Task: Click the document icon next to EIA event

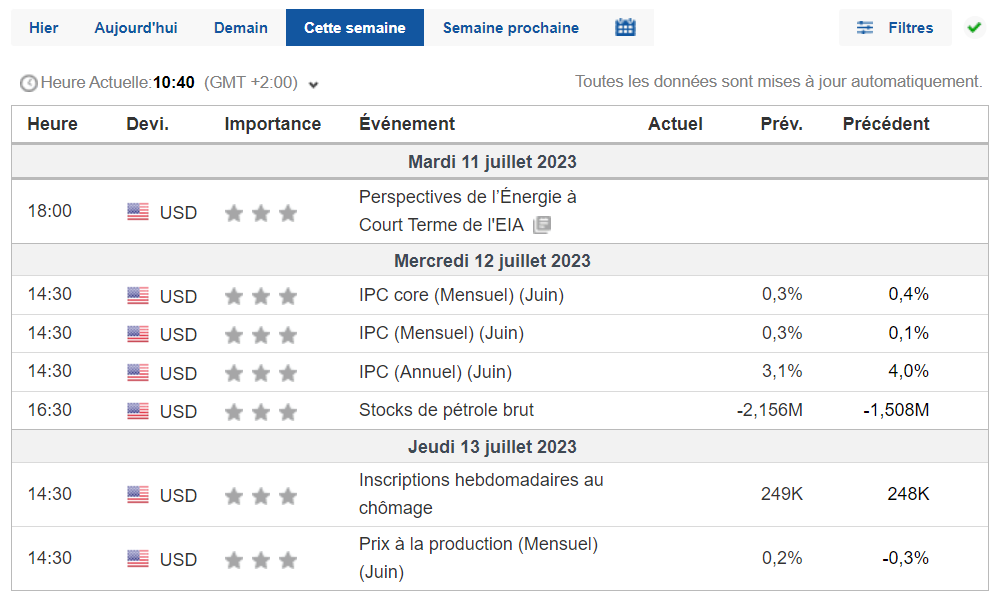Action: coord(541,226)
